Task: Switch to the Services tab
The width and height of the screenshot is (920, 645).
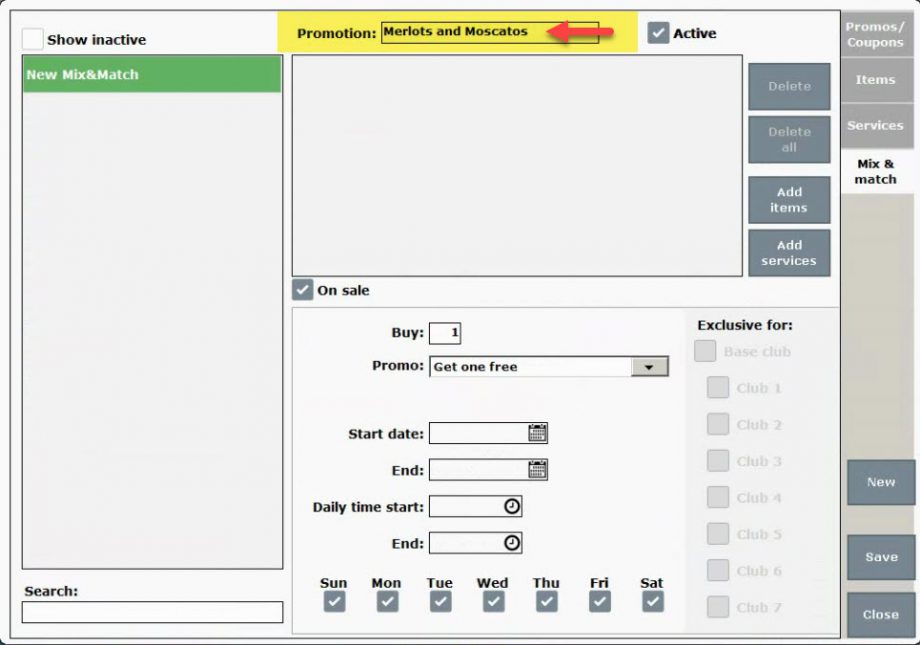Action: click(x=875, y=125)
